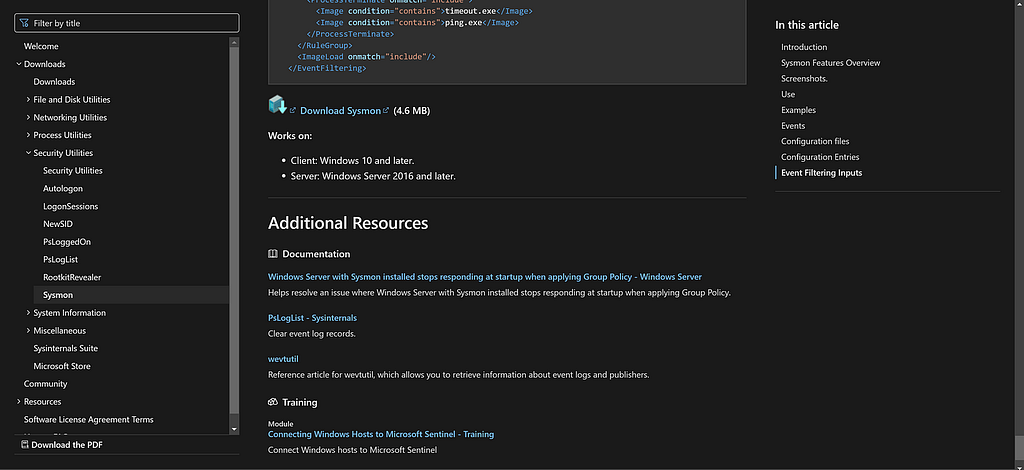Viewport: 1024px width, 470px height.
Task: Expand the Resources tree node
Action: pos(18,402)
